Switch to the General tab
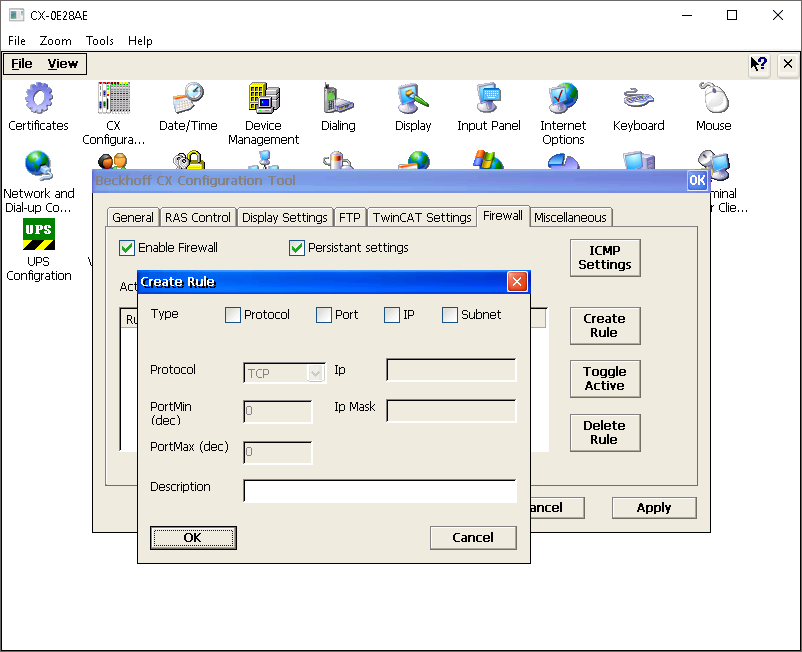This screenshot has width=802, height=652. [x=133, y=217]
